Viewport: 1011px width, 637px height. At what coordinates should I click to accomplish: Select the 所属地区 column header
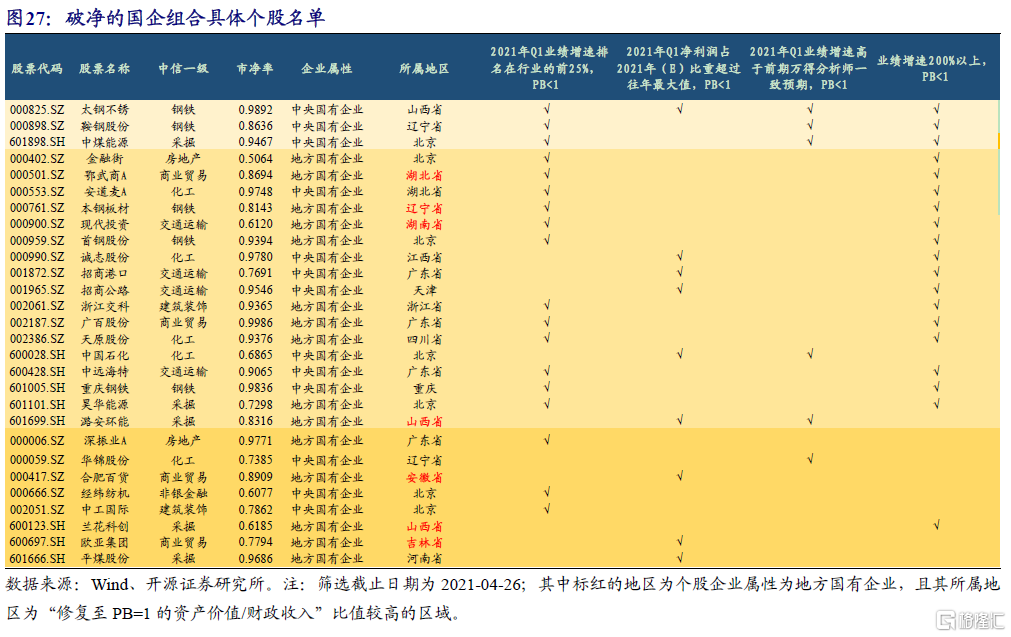tap(424, 68)
